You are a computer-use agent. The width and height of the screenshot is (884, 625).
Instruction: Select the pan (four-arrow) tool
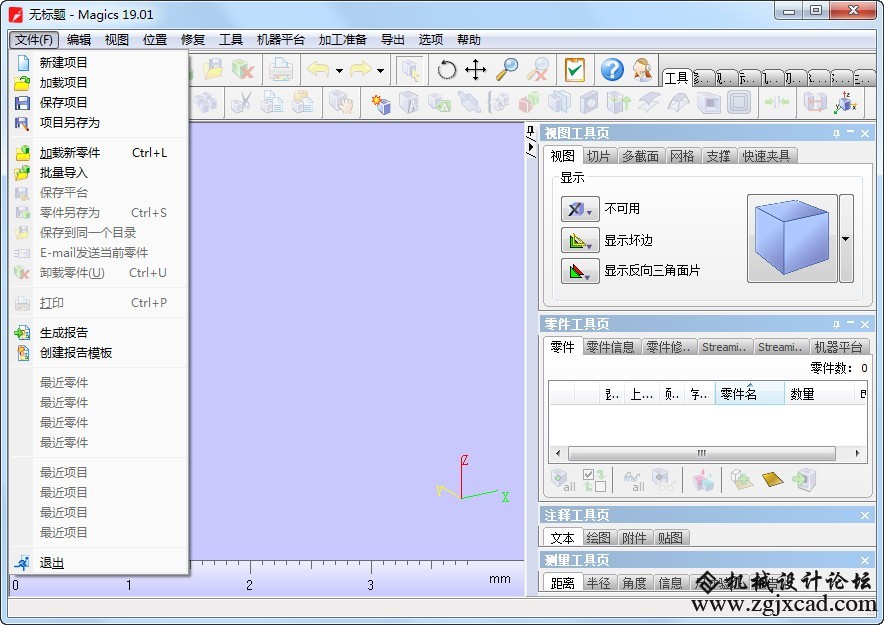click(476, 70)
